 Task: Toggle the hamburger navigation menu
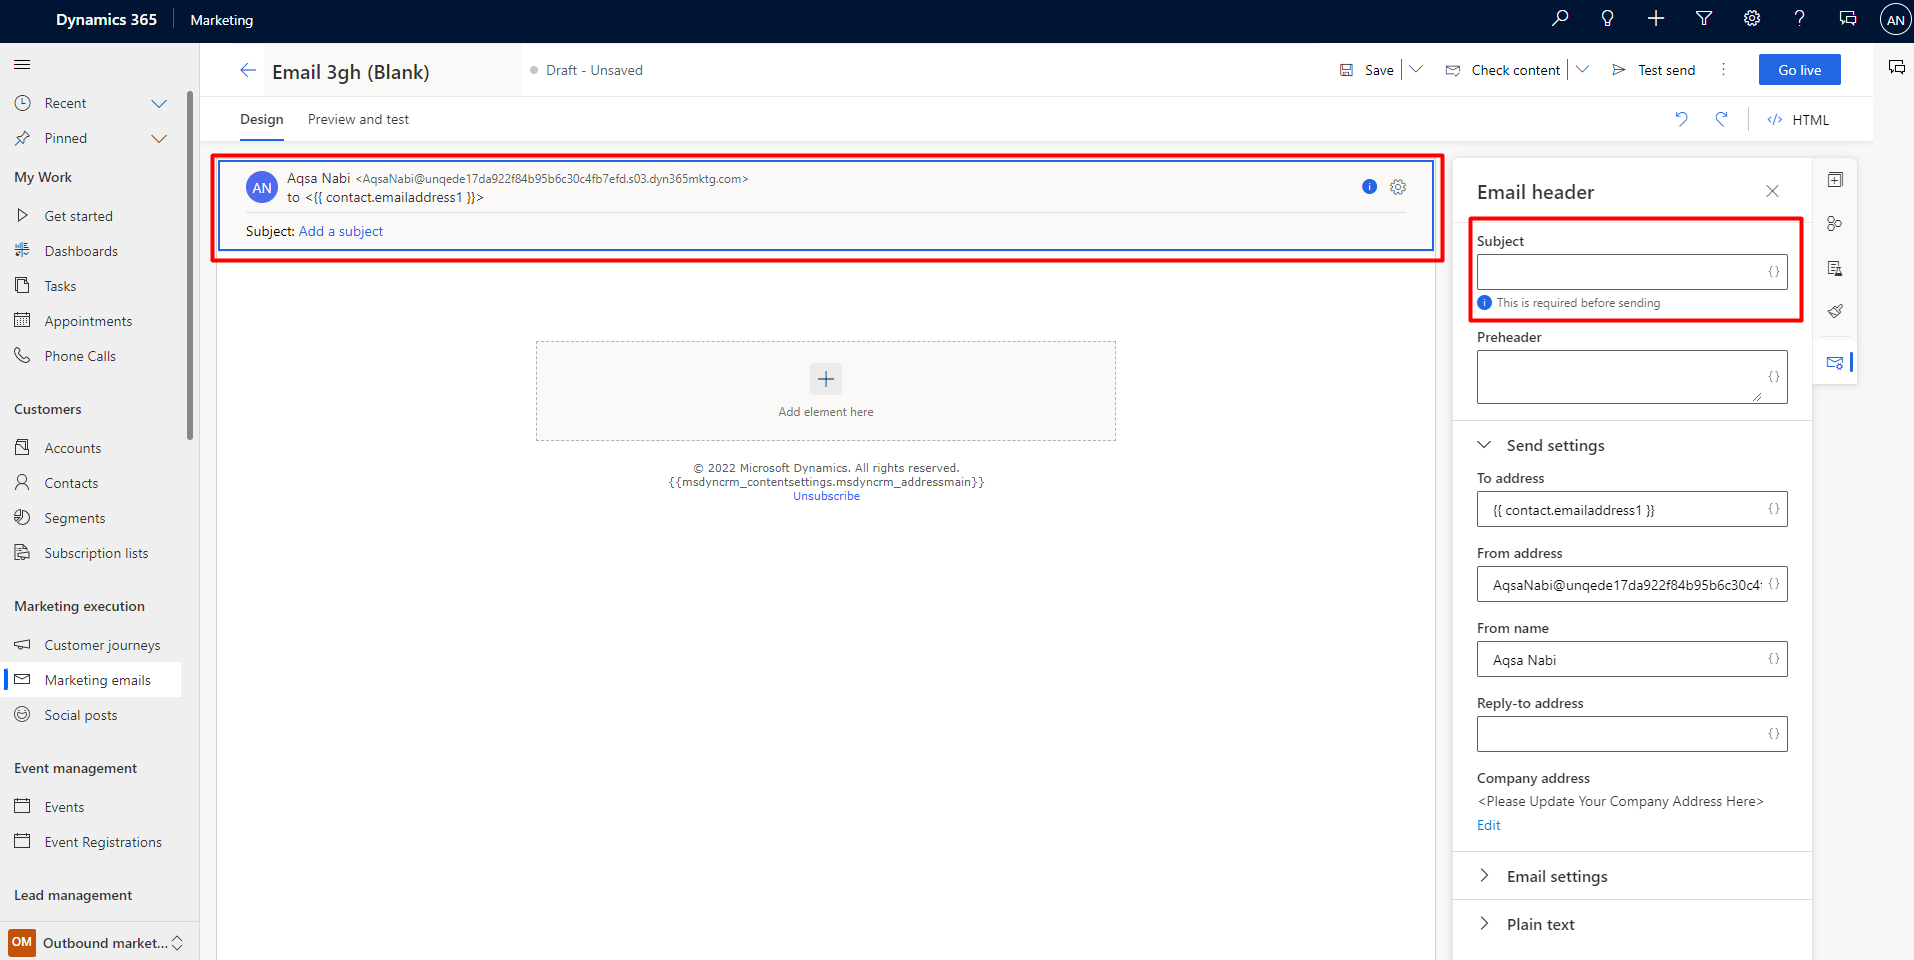pyautogui.click(x=22, y=65)
